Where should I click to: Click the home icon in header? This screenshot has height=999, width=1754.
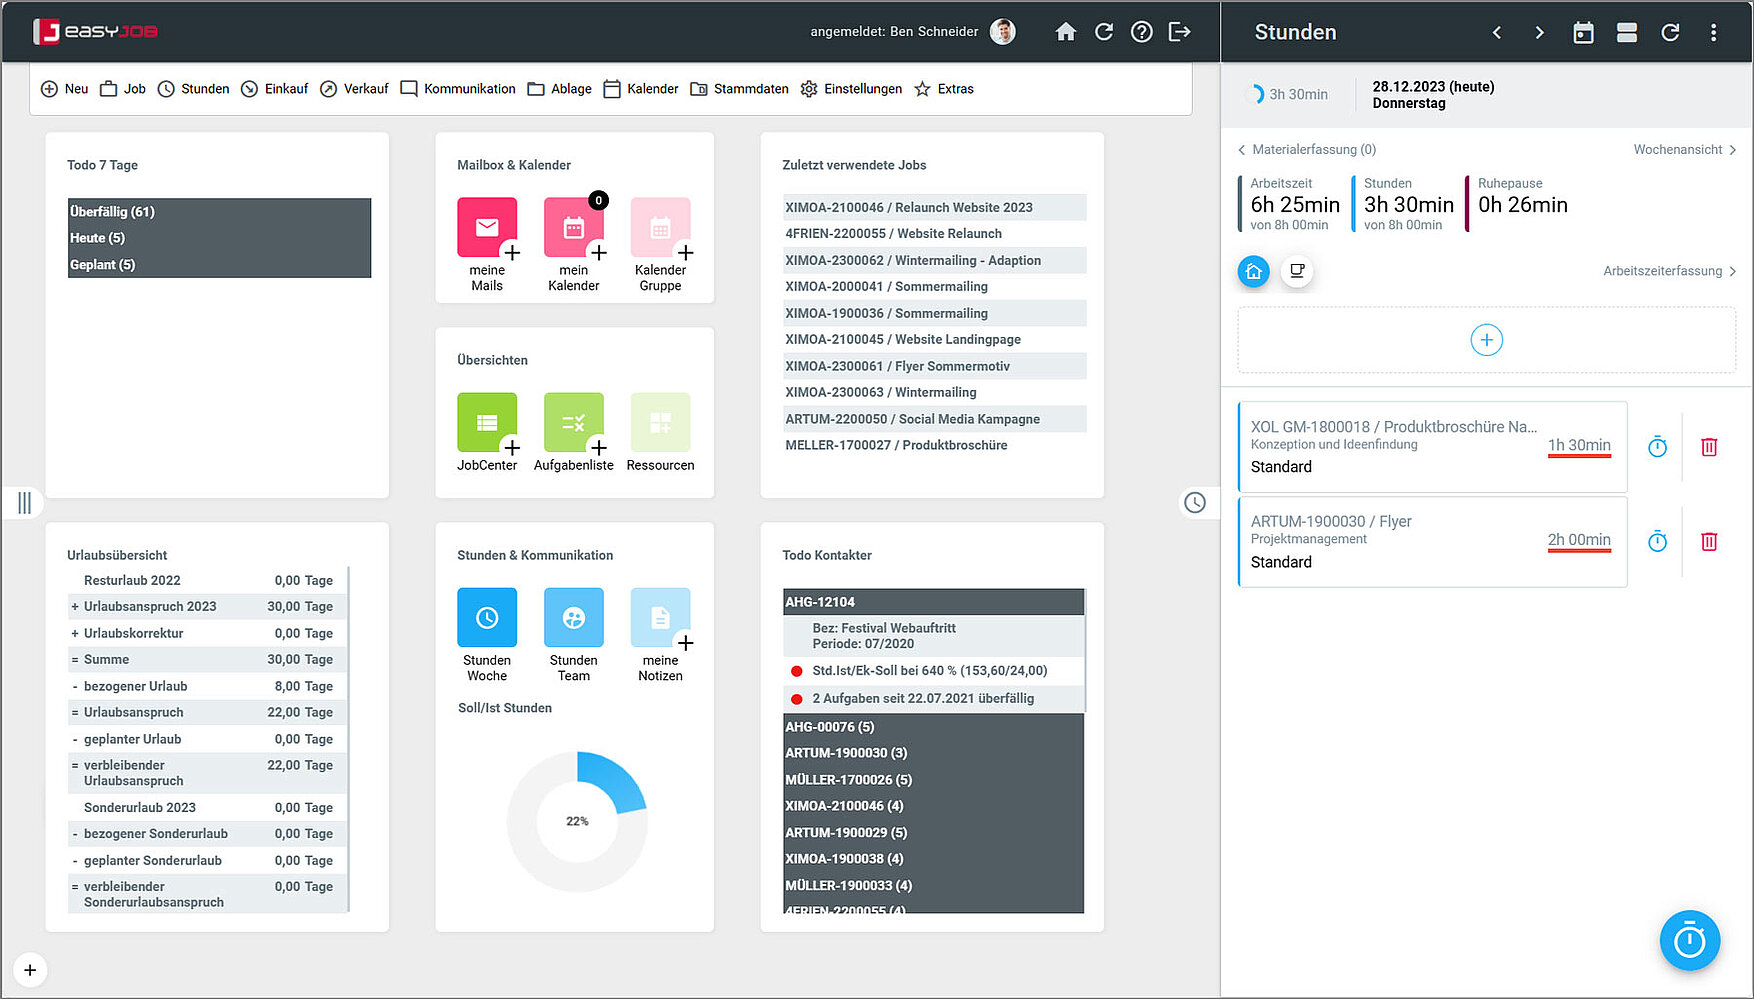(1065, 32)
